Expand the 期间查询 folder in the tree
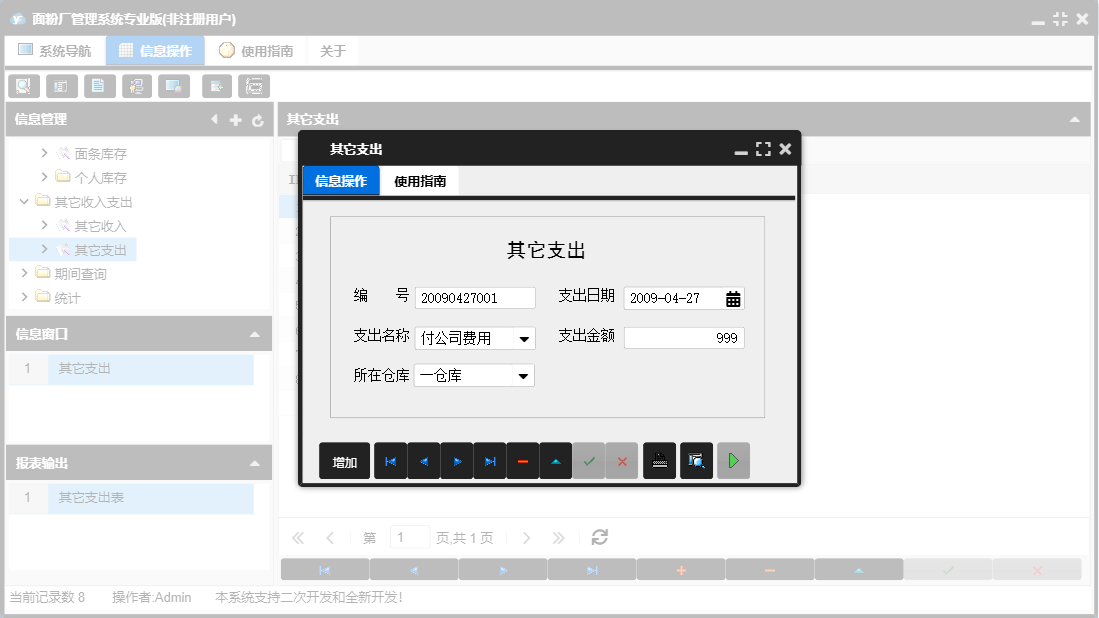The width and height of the screenshot is (1099, 618). tap(23, 273)
